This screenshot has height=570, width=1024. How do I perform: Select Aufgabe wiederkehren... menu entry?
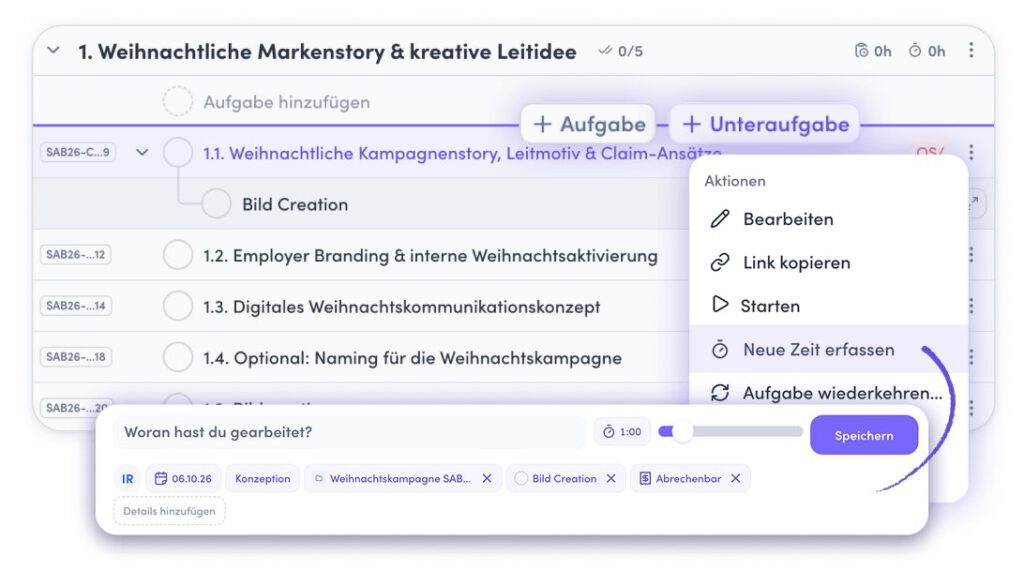pos(828,392)
